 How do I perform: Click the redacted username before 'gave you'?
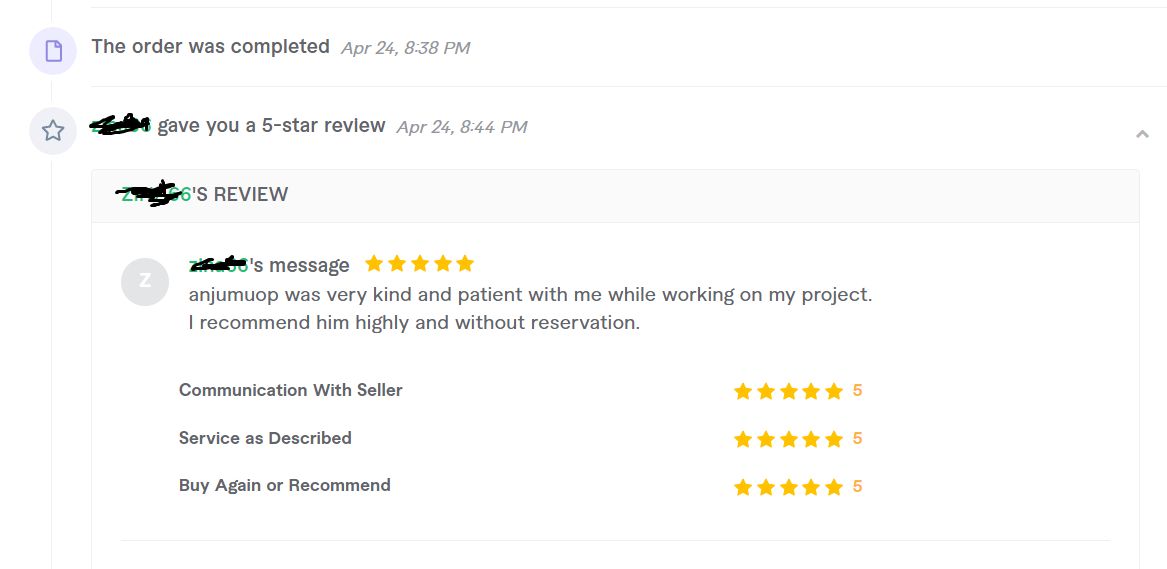click(121, 125)
